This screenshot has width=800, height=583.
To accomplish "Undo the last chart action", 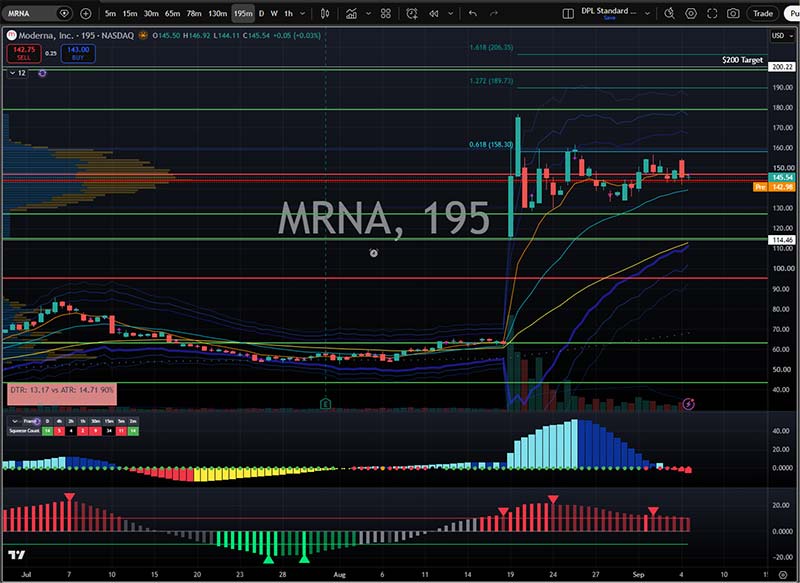I will [x=473, y=14].
